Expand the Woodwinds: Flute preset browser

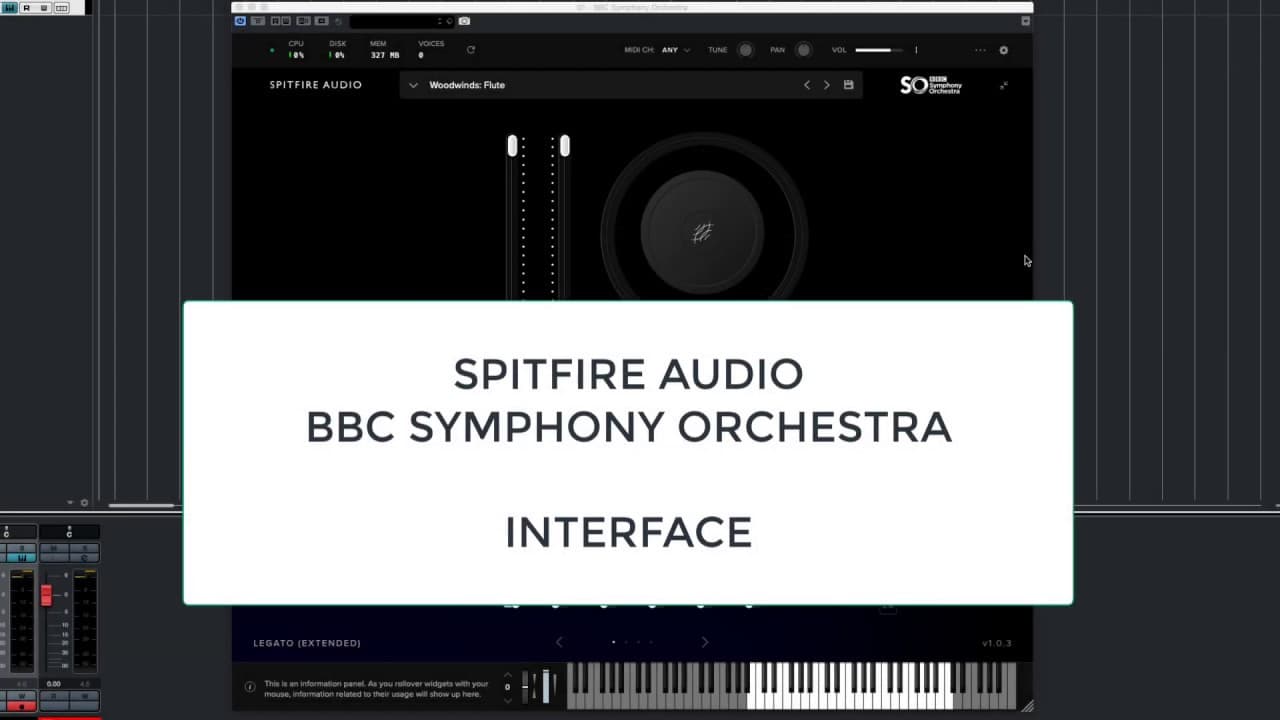point(413,85)
